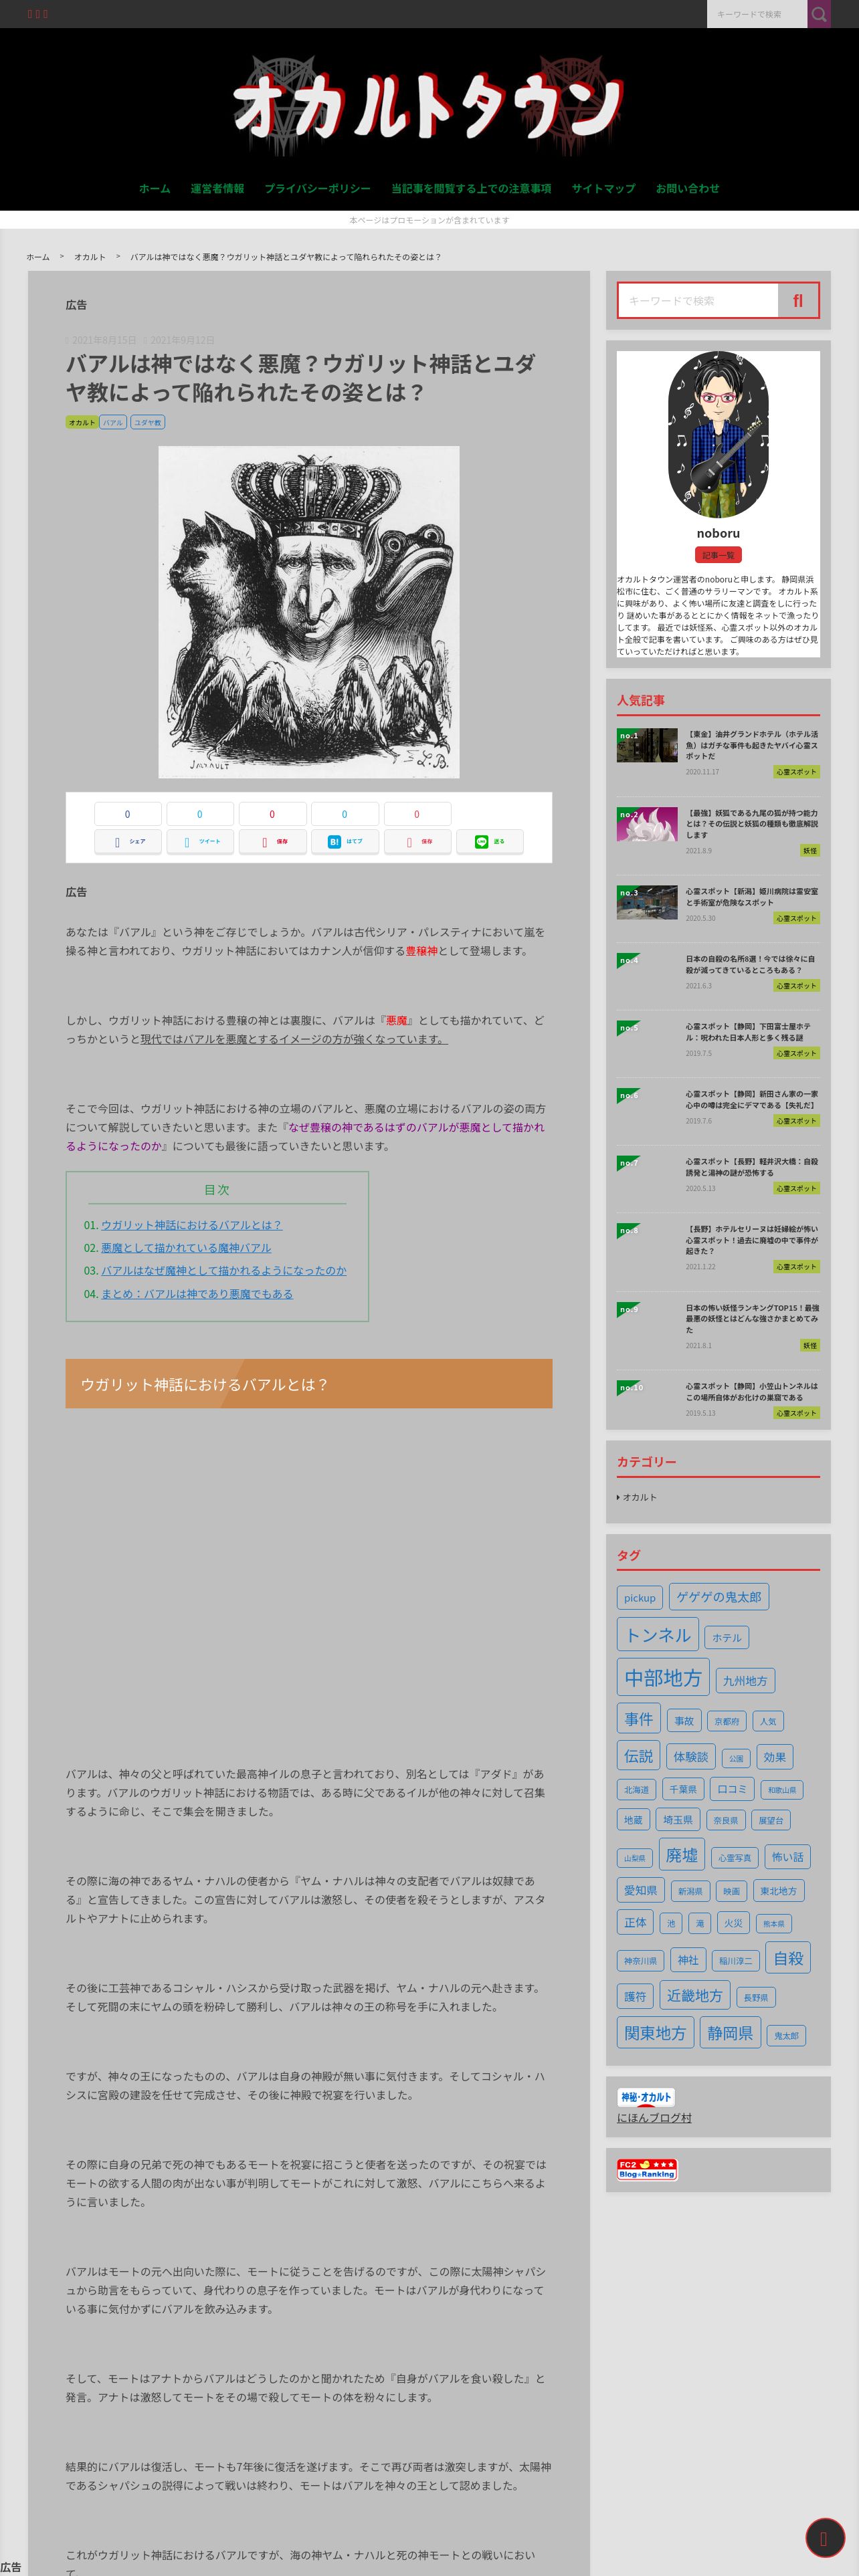This screenshot has height=2576, width=859.
Task: Click the オカルトタウン site logo
Action: pos(428,106)
